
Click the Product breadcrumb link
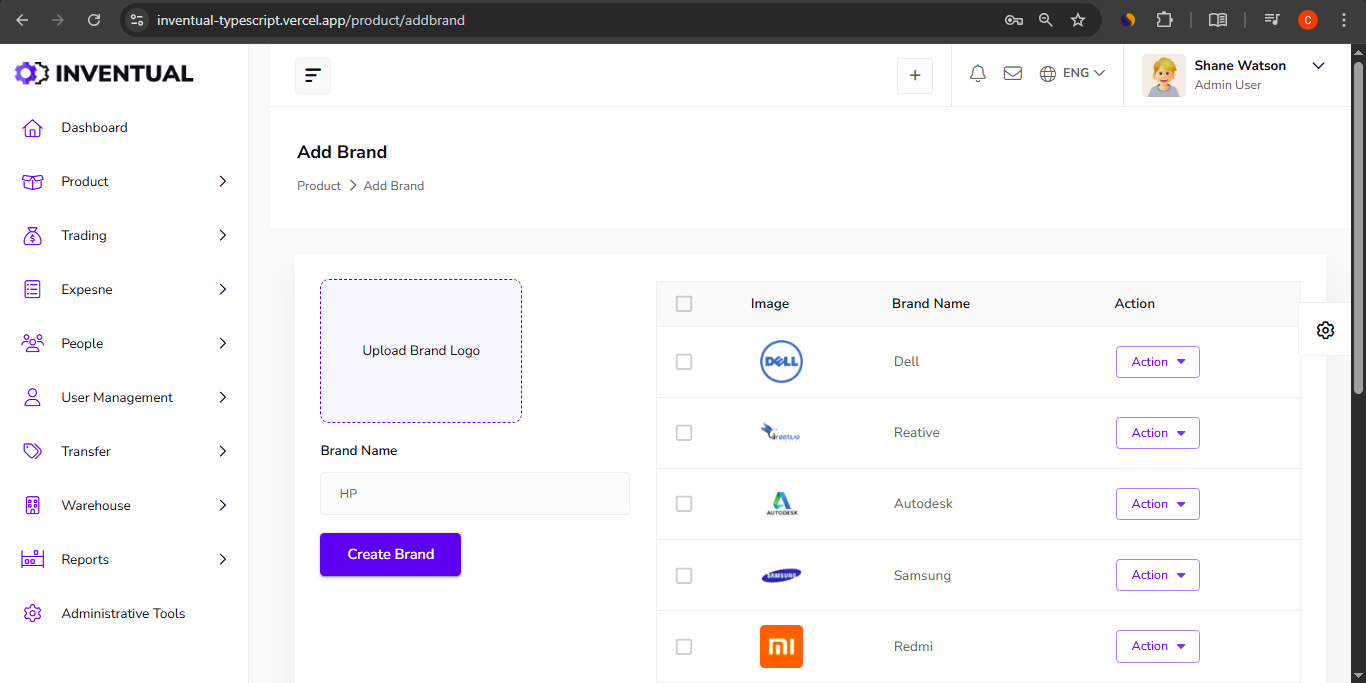(319, 186)
